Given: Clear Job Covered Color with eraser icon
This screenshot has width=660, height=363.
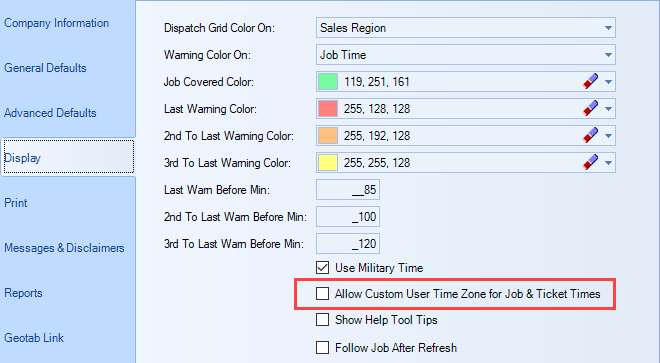Looking at the screenshot, I should click(x=591, y=81).
